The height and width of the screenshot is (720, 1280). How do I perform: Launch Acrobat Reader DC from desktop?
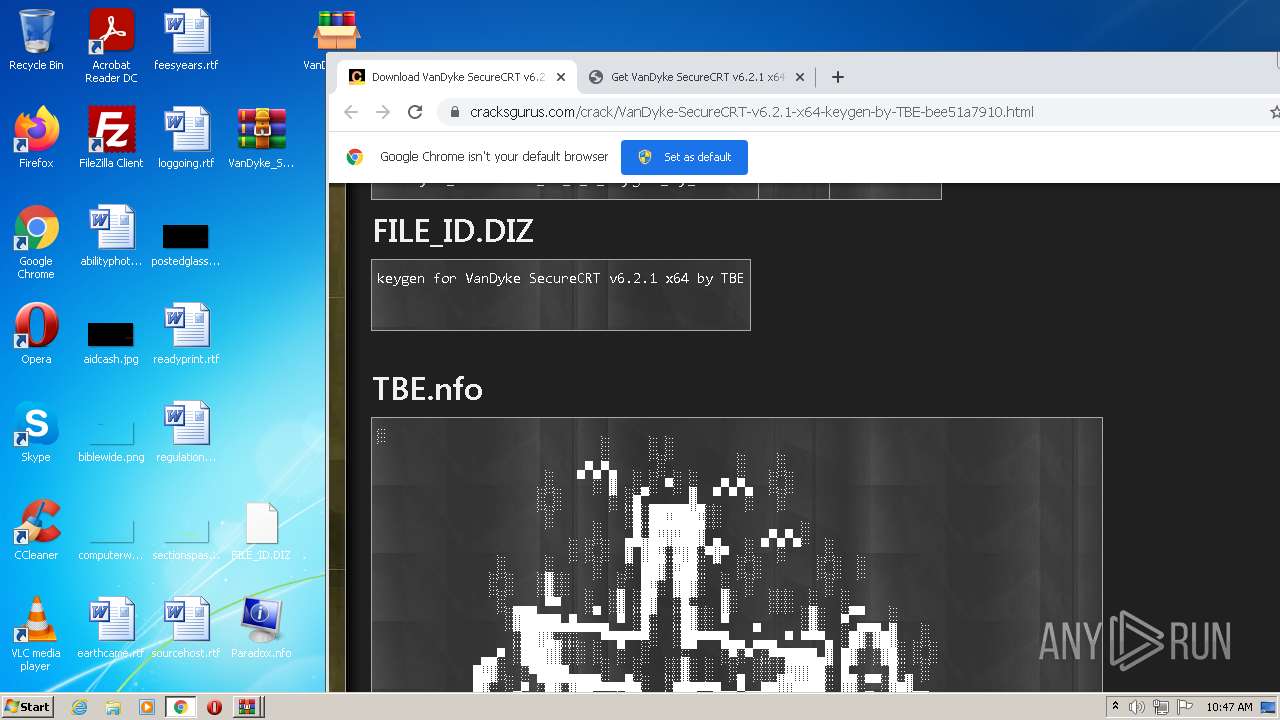point(111,45)
